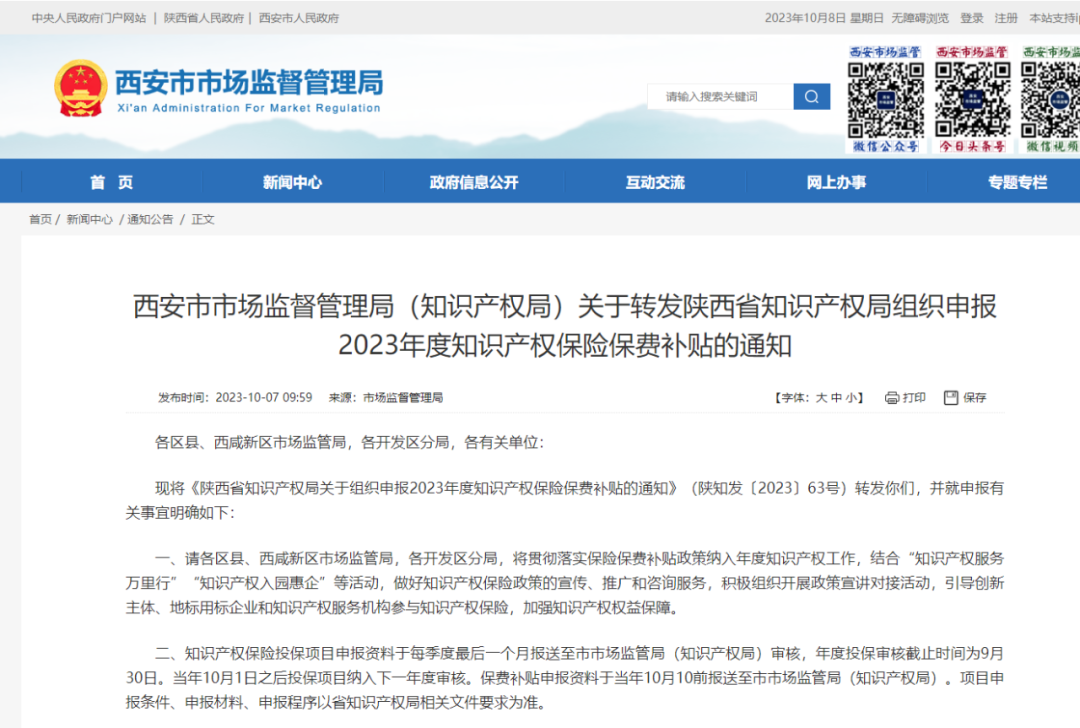Image resolution: width=1080 pixels, height=728 pixels.
Task: Switch to the 新闻中心 menu
Action: [x=291, y=180]
